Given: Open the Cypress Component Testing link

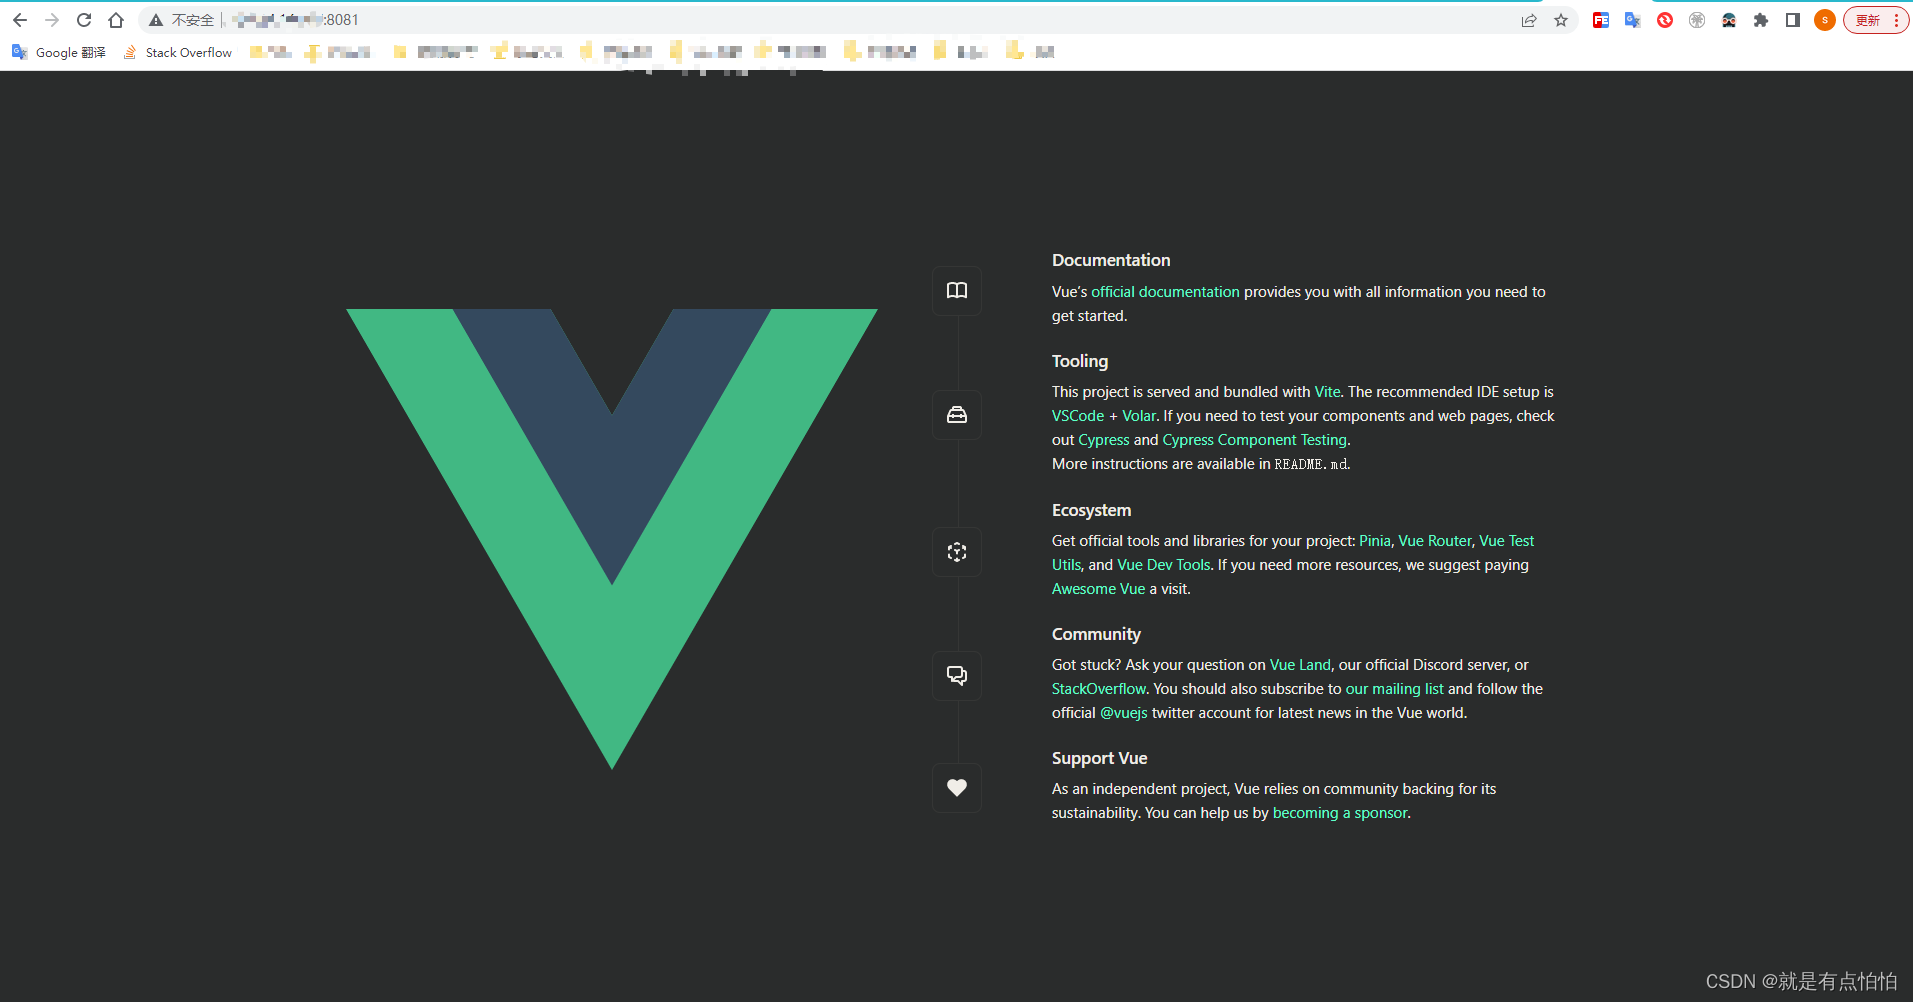Looking at the screenshot, I should (x=1255, y=440).
